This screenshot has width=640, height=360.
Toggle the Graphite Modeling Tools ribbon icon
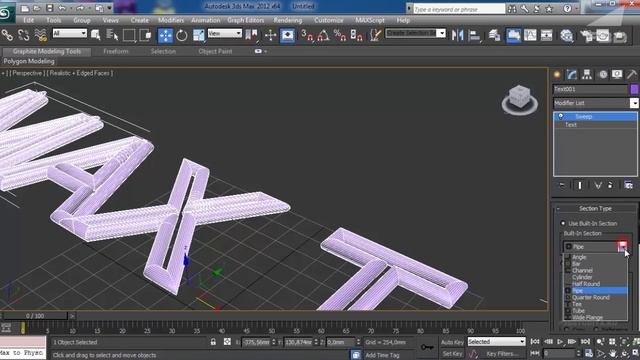513,36
